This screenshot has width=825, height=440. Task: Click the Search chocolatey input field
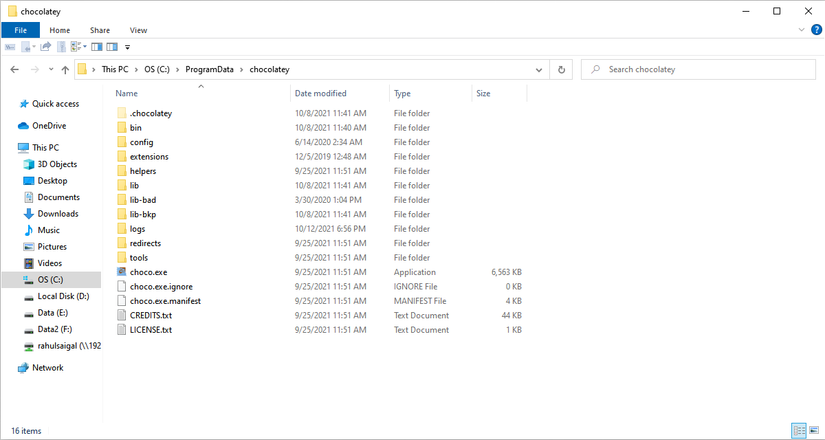click(700, 70)
